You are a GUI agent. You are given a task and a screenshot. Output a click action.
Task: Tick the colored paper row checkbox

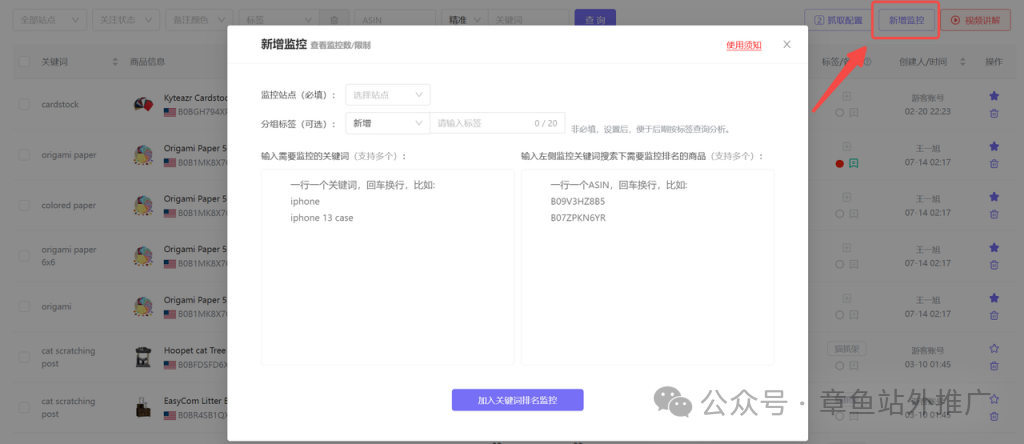pyautogui.click(x=23, y=205)
